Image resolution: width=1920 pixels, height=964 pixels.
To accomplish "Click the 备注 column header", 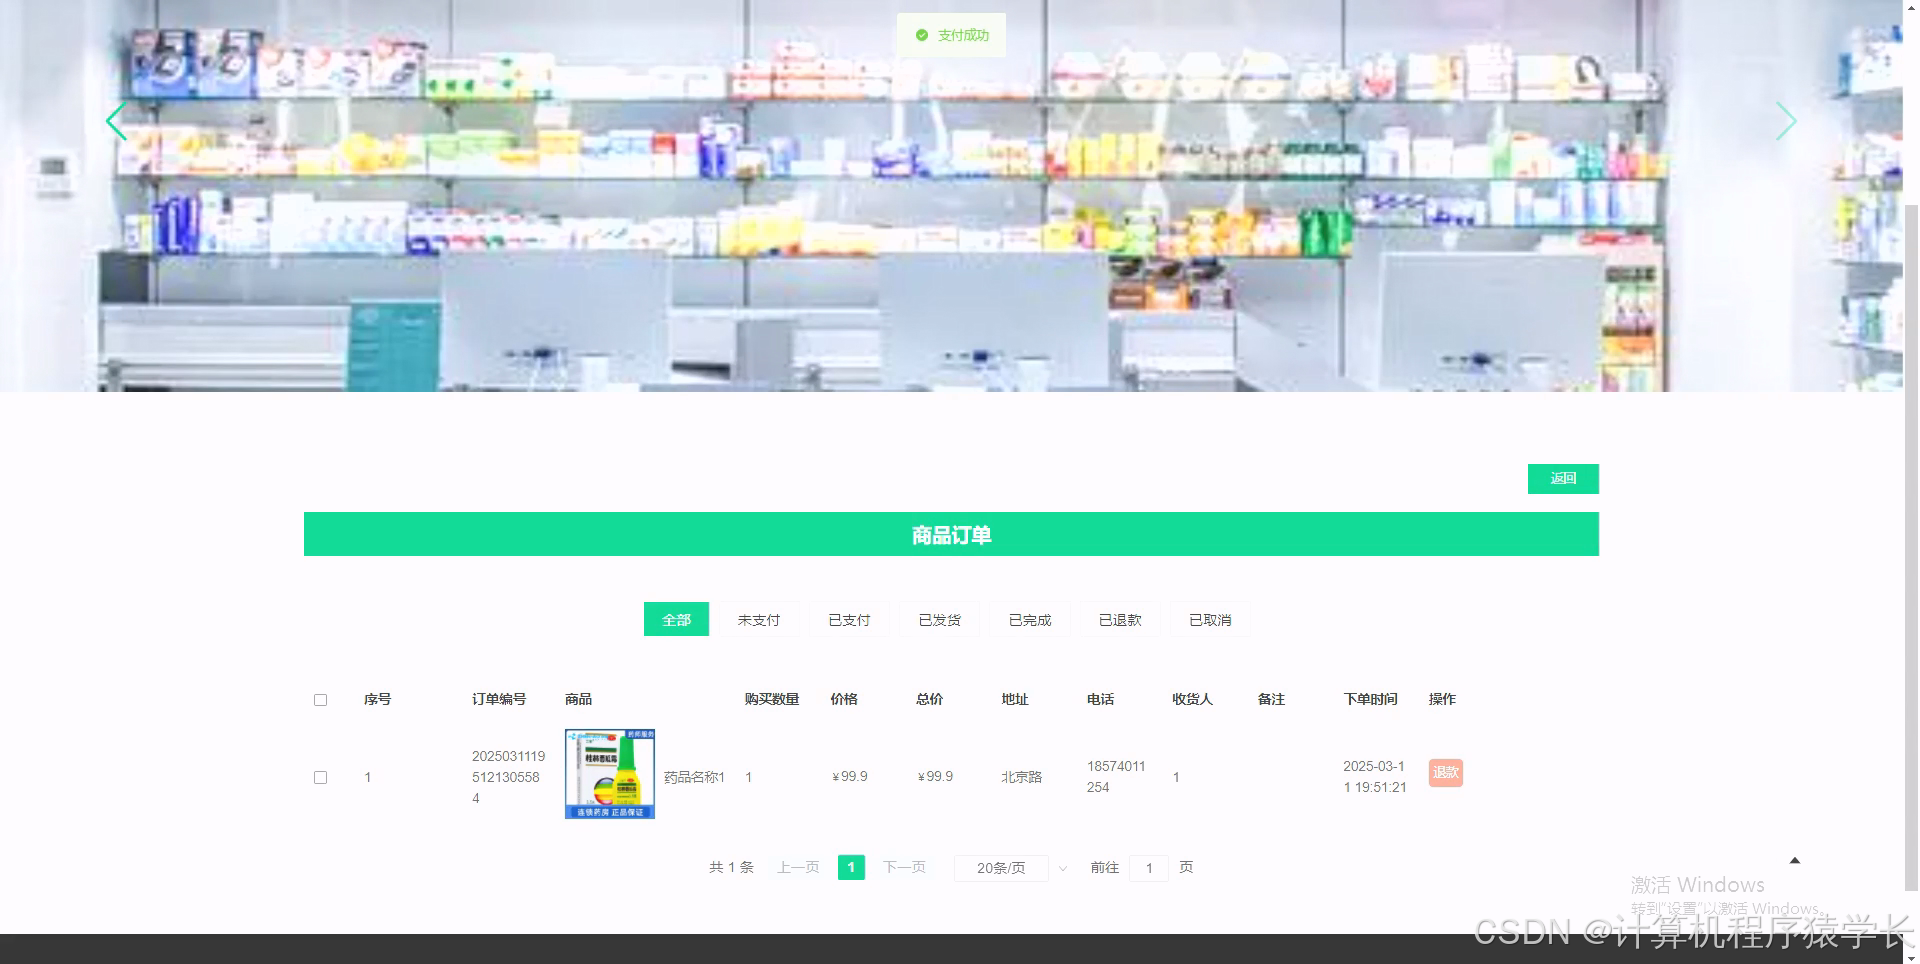I will pyautogui.click(x=1271, y=699).
